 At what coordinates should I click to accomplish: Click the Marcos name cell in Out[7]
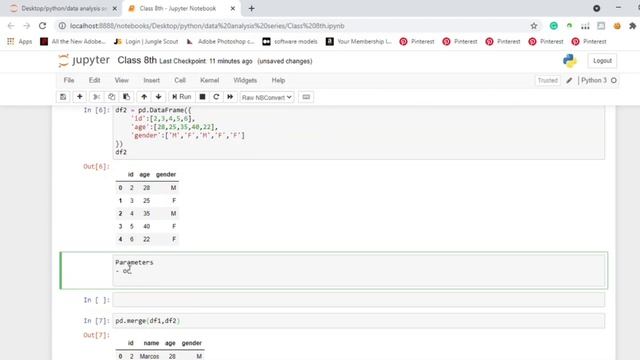pos(149,356)
